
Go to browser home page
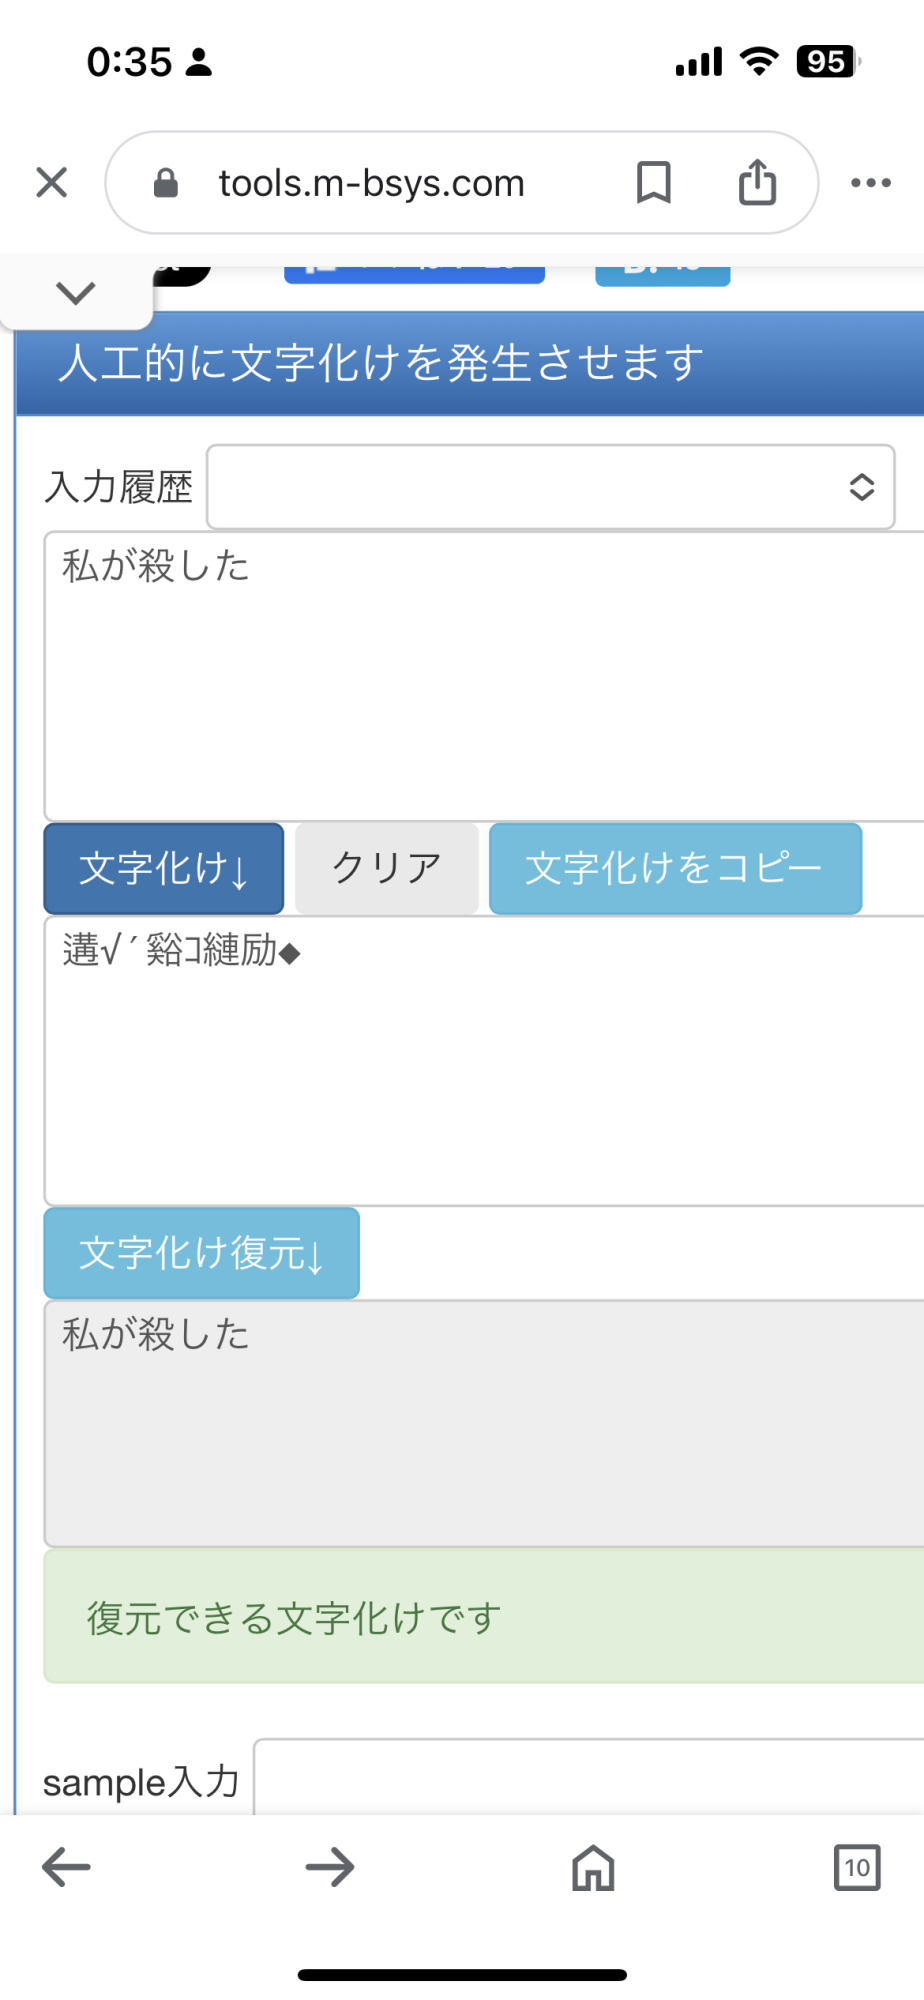click(593, 1867)
